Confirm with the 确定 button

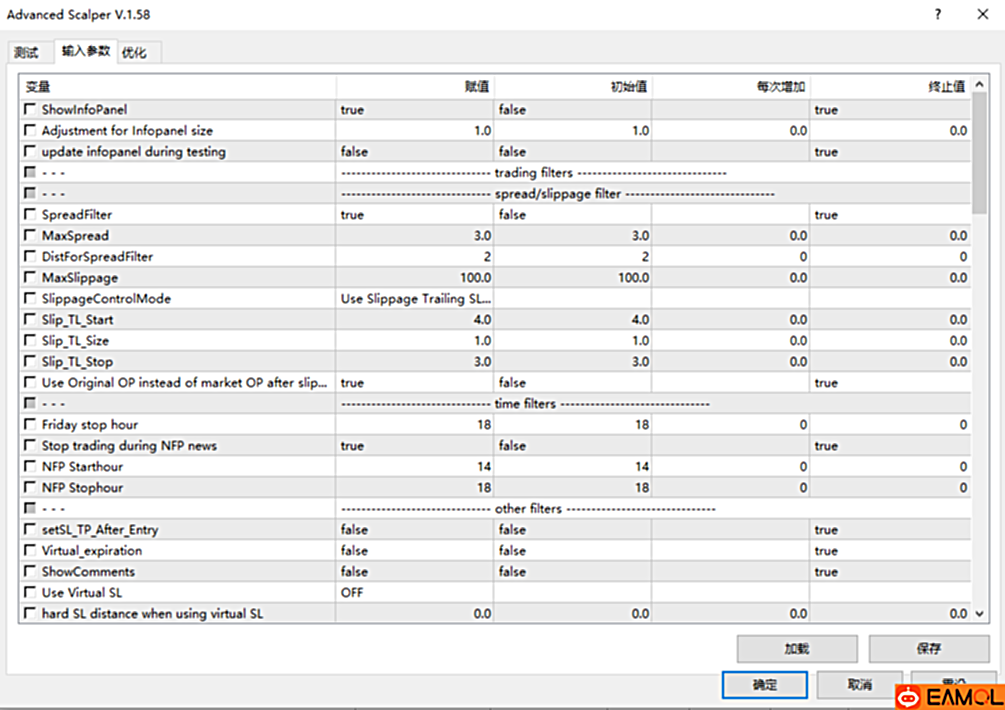click(x=765, y=684)
